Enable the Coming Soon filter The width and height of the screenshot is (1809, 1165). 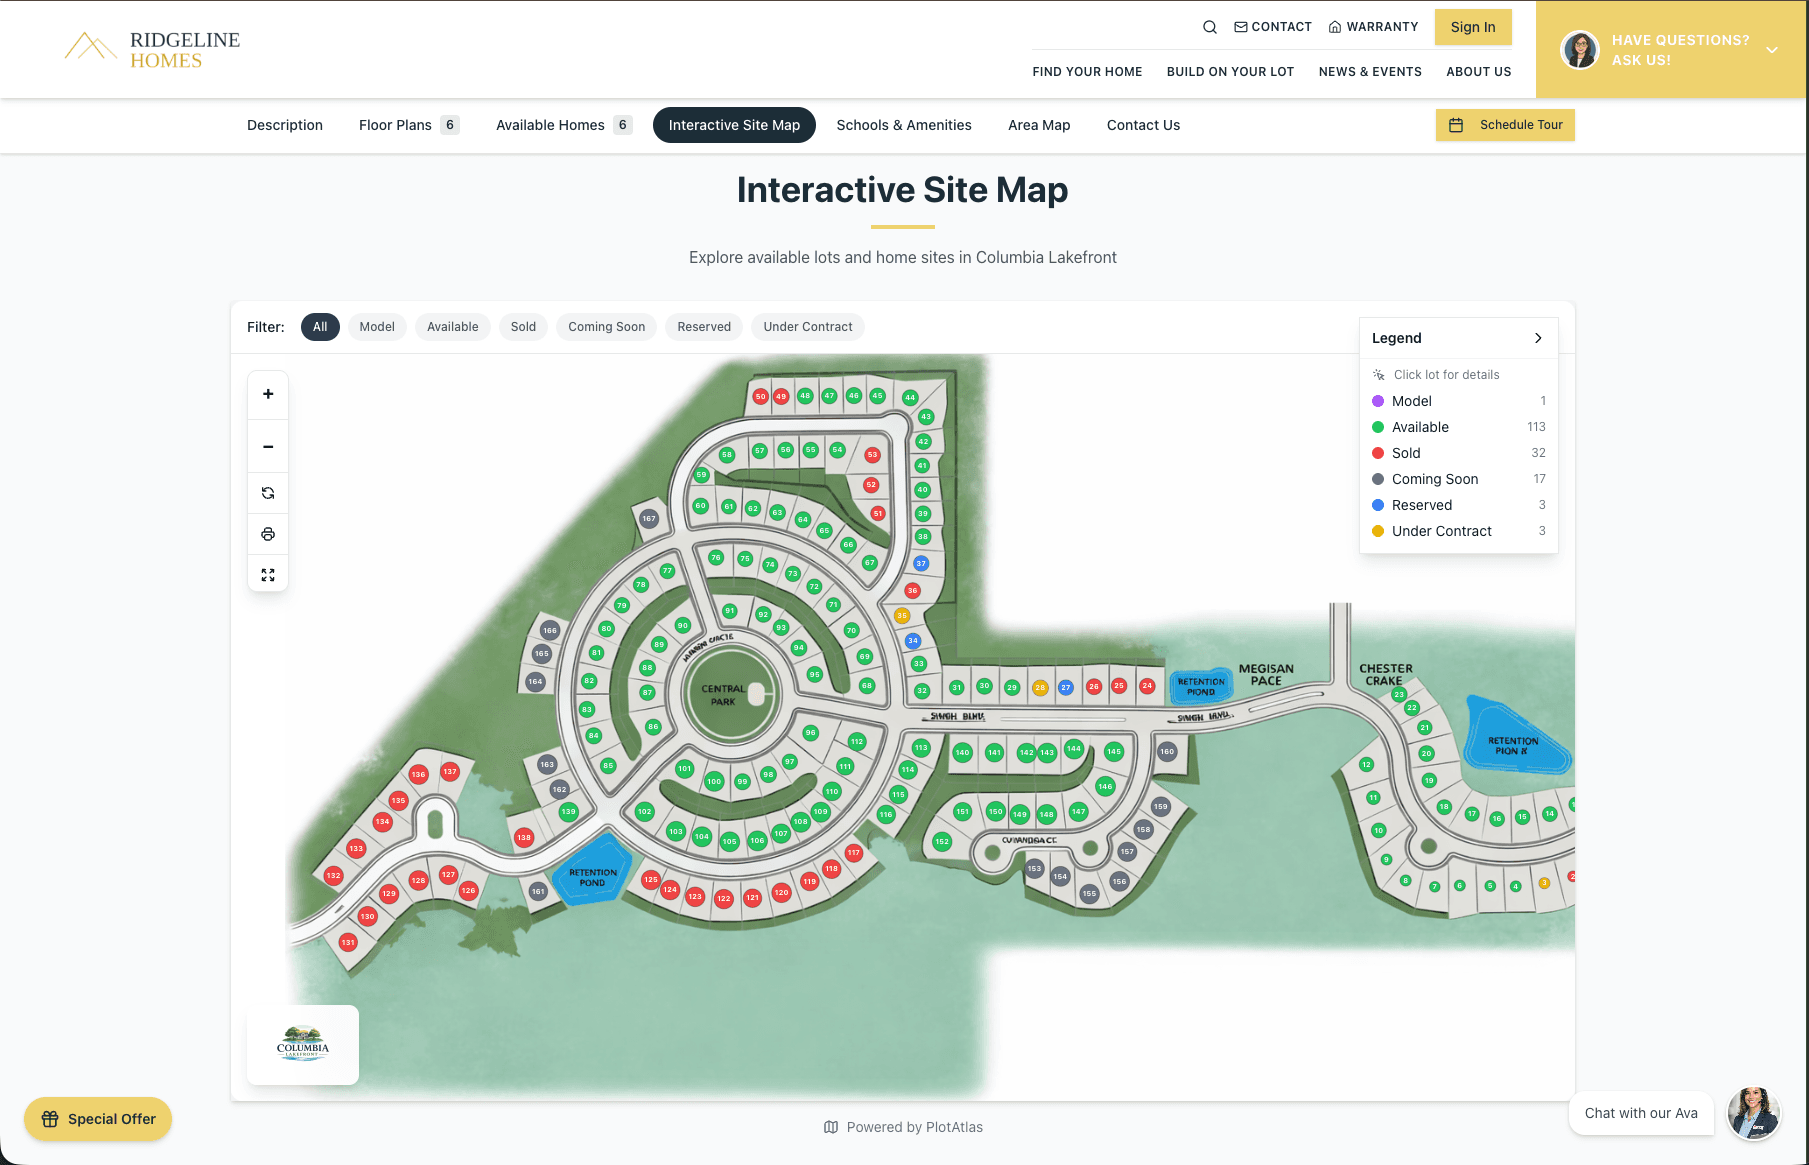605,327
